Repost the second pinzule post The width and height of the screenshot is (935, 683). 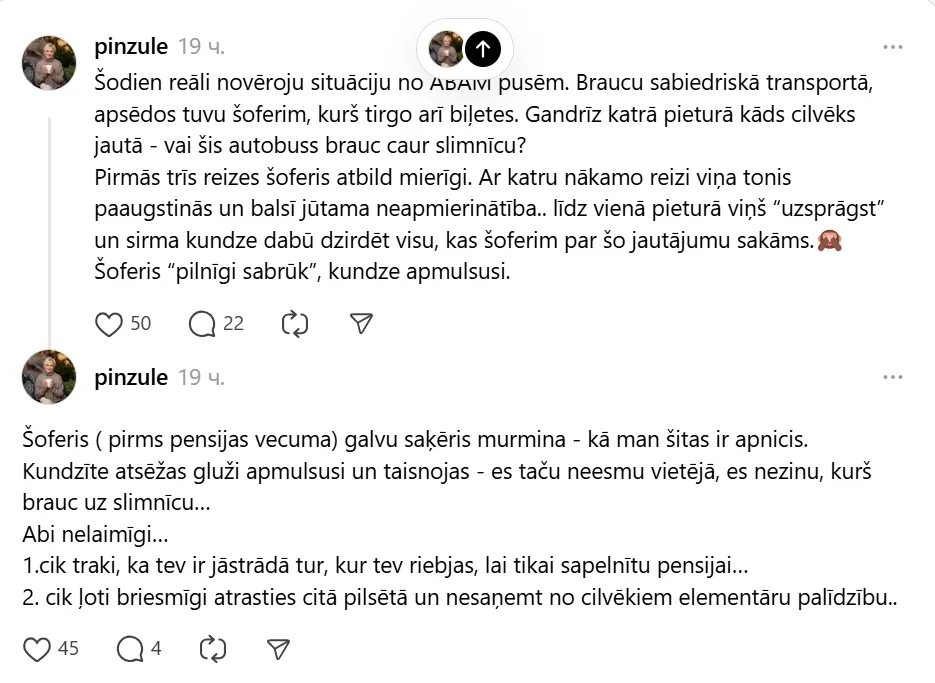pos(212,649)
